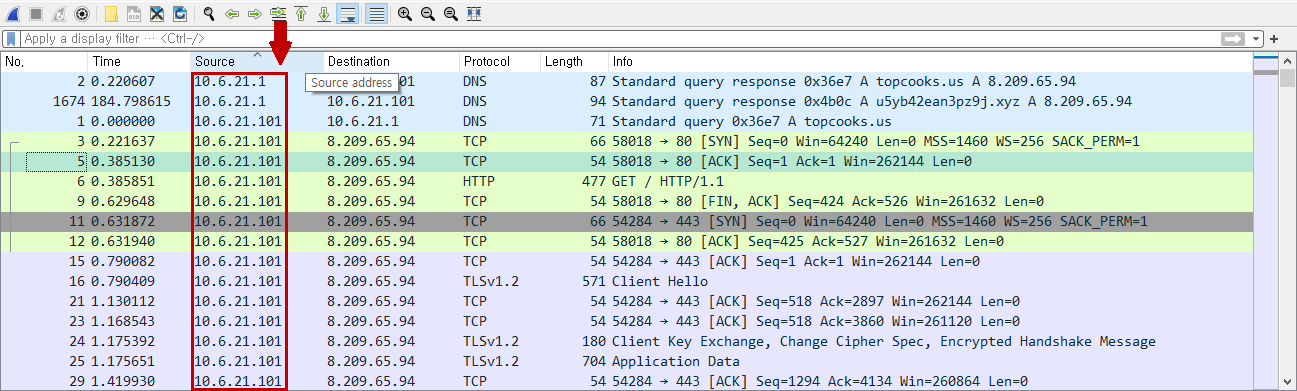Select packet 21 at time 1.130112
Image resolution: width=1297 pixels, height=391 pixels.
(x=626, y=301)
